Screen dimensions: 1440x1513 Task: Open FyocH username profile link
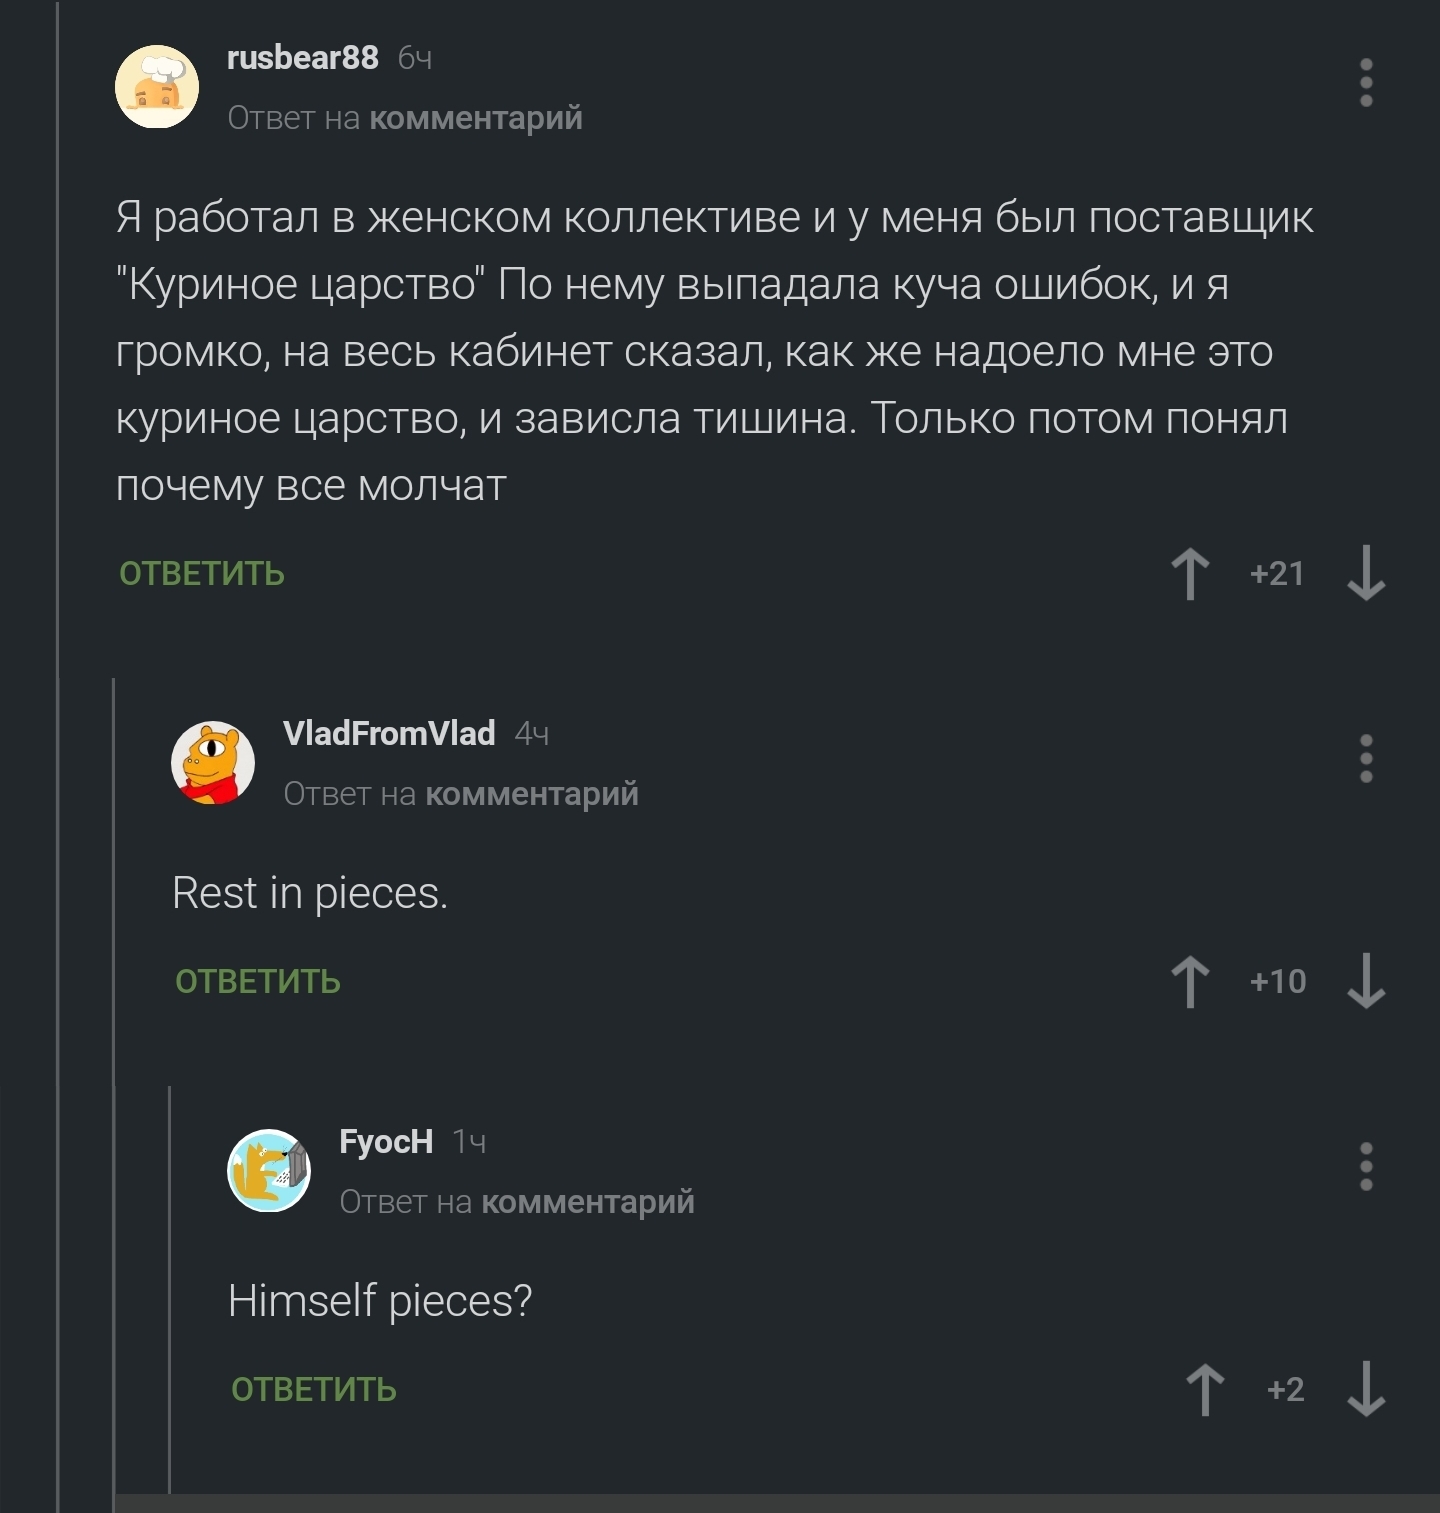(386, 1142)
